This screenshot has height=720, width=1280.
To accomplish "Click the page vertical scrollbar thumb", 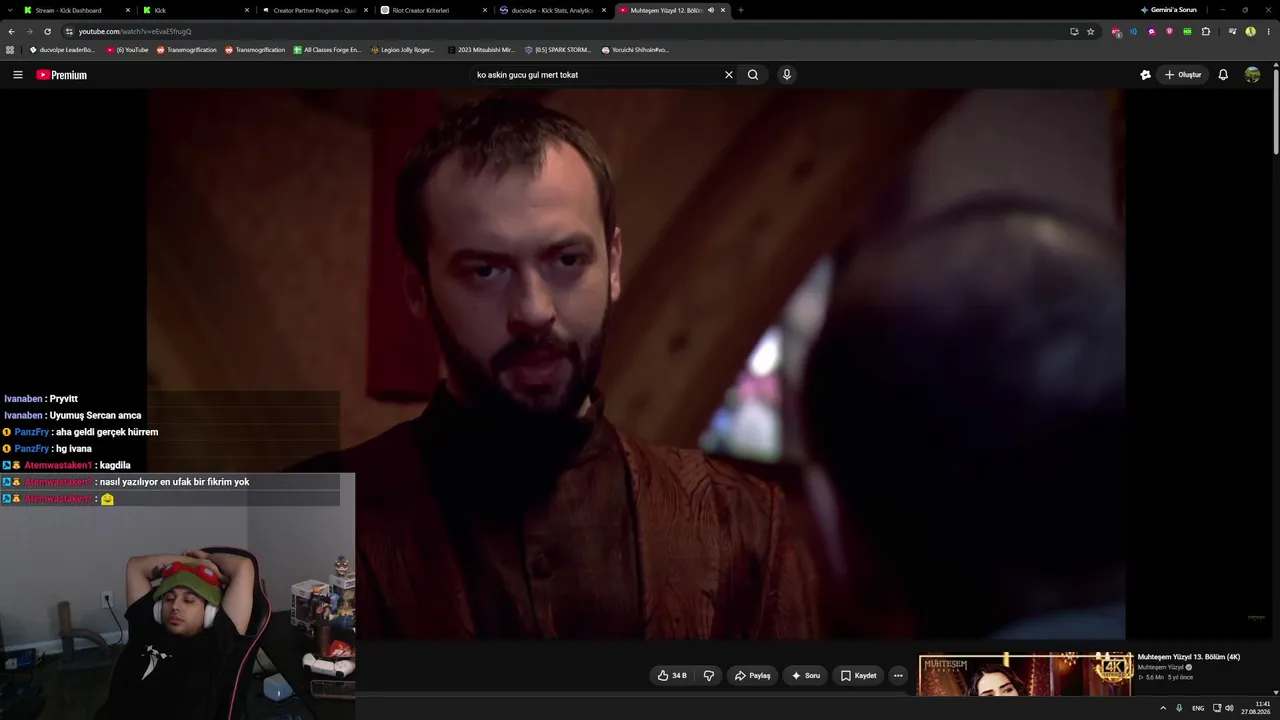I will click(x=1275, y=110).
